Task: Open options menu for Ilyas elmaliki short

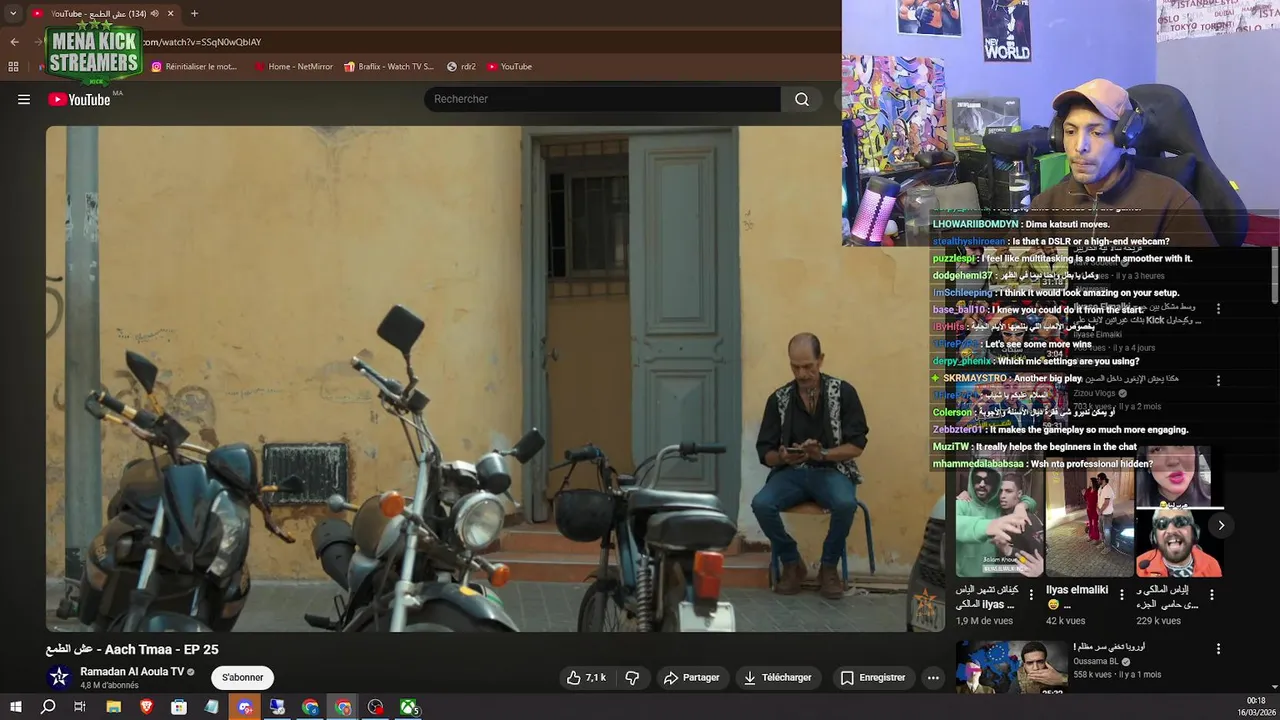Action: (x=1121, y=594)
